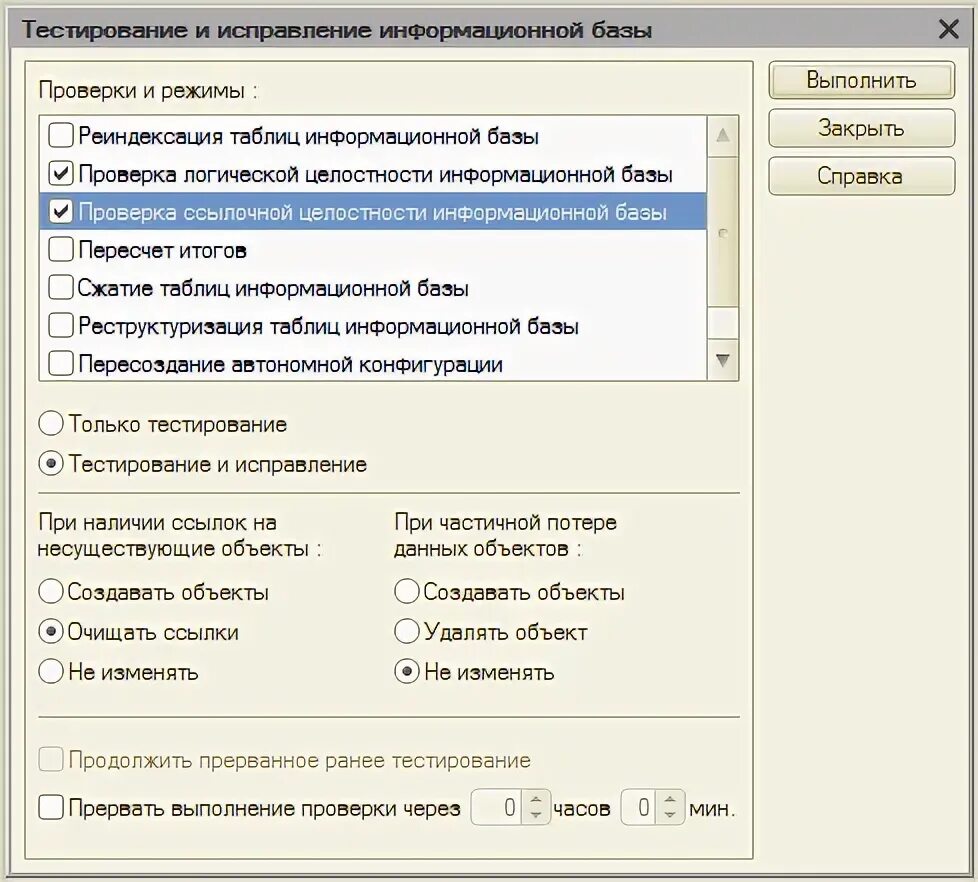Enable Пересоздание автономной конфигурации checkbox
This screenshot has width=978, height=882.
click(61, 364)
